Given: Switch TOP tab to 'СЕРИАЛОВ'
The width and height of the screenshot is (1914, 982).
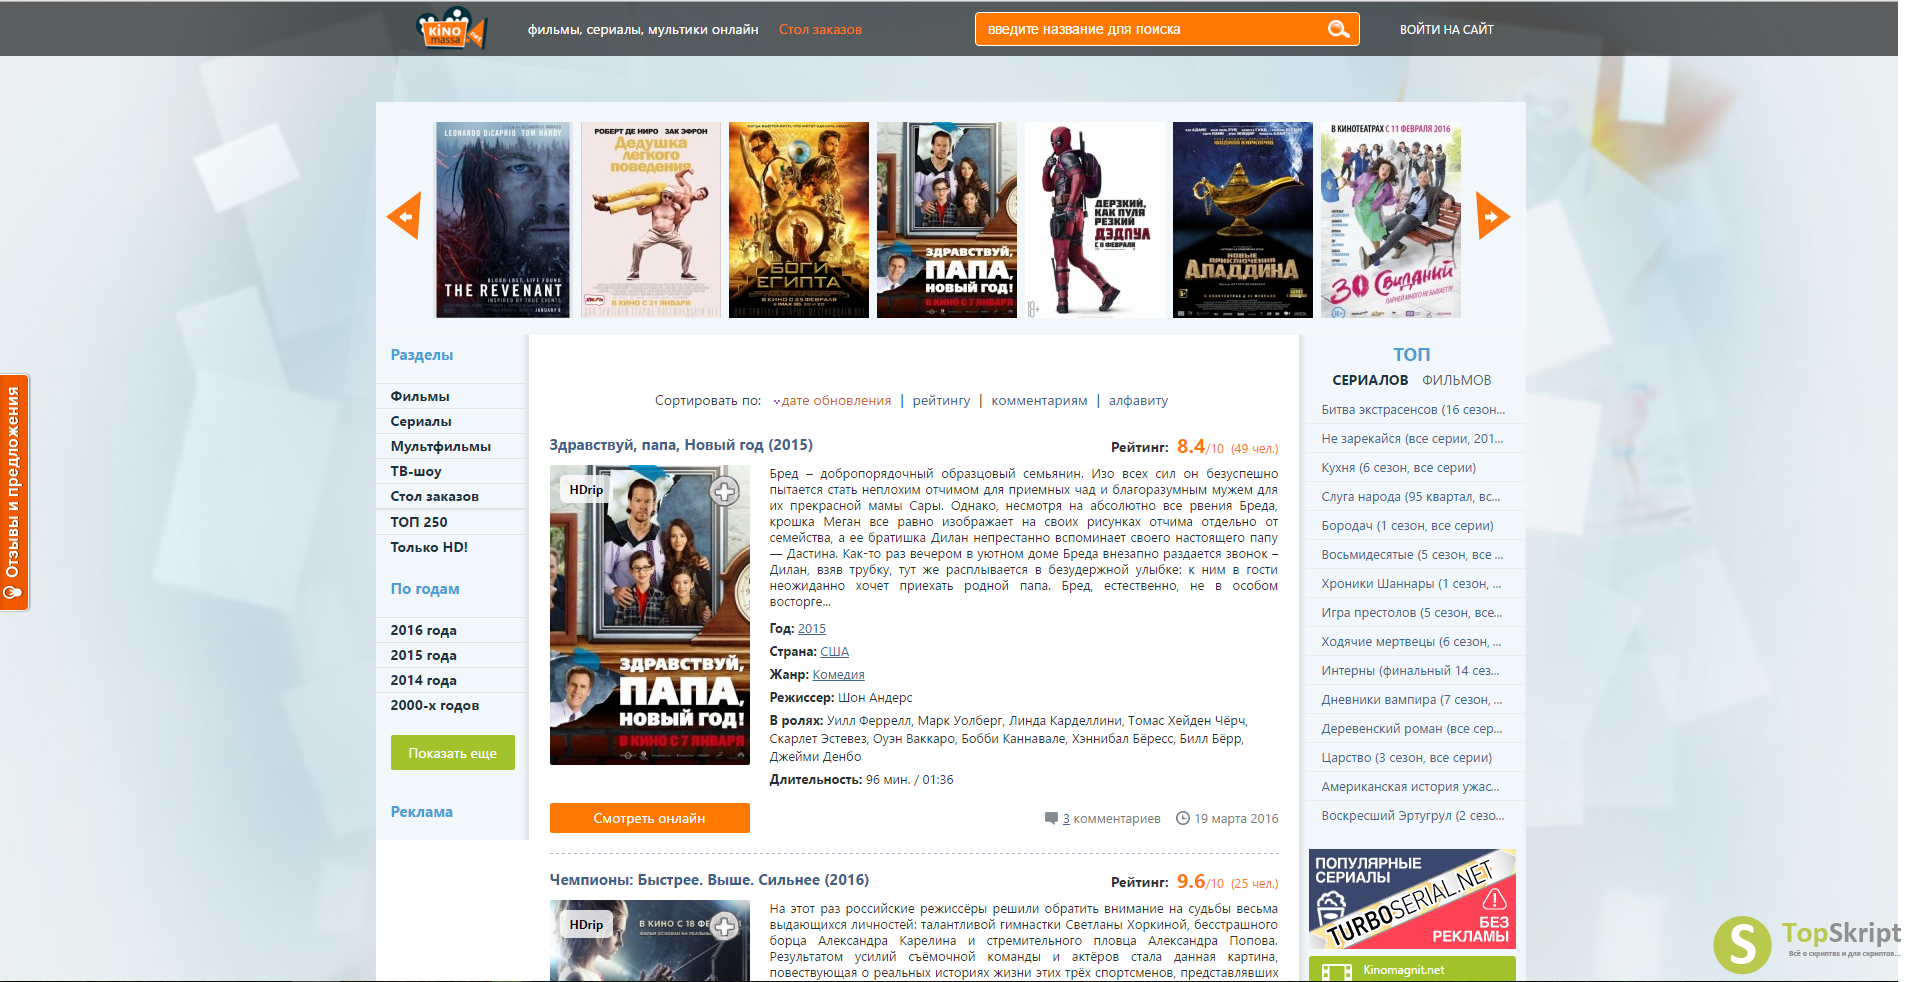Looking at the screenshot, I should [x=1370, y=380].
